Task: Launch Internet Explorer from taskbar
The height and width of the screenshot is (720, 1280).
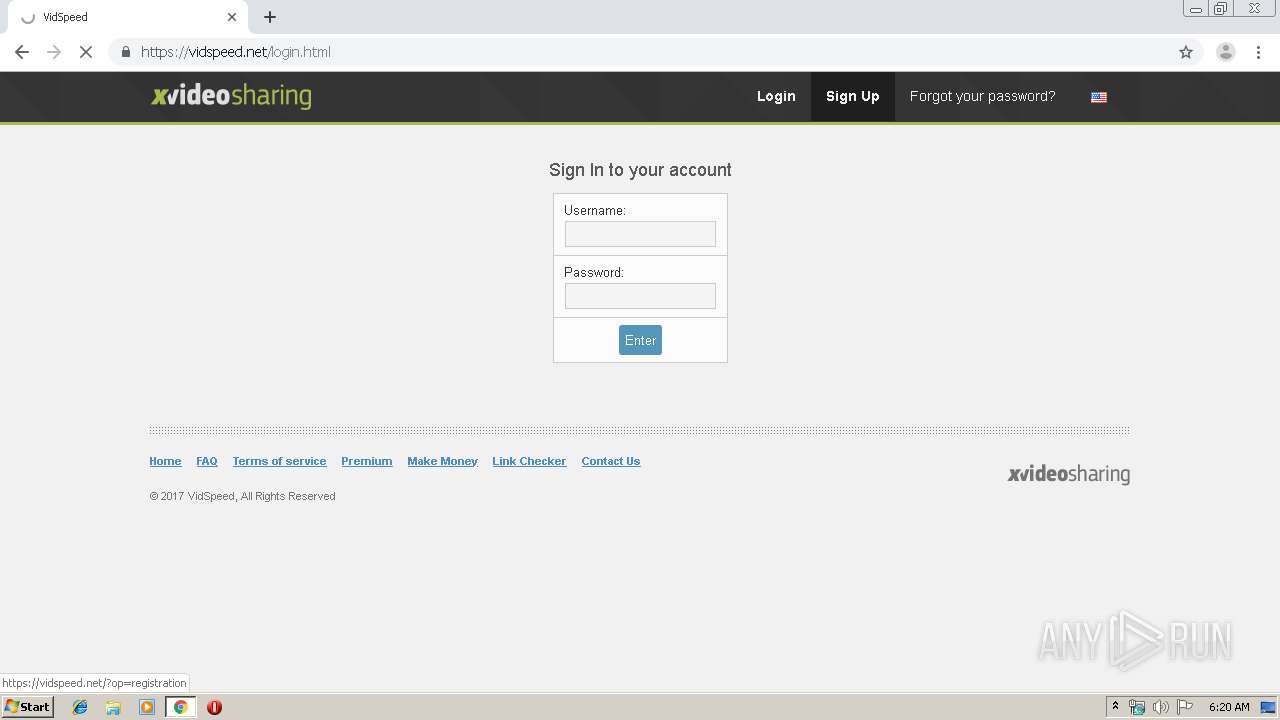Action: [80, 707]
